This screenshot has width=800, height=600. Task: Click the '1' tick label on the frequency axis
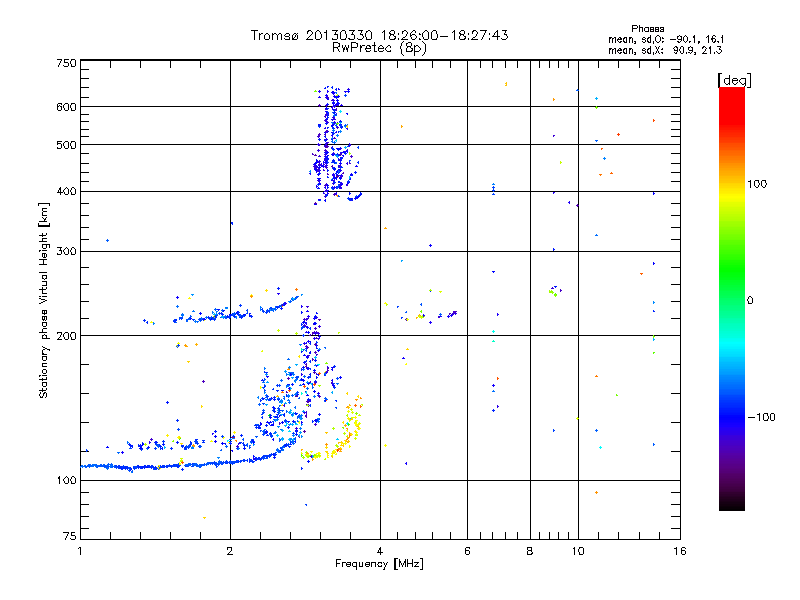point(80,551)
